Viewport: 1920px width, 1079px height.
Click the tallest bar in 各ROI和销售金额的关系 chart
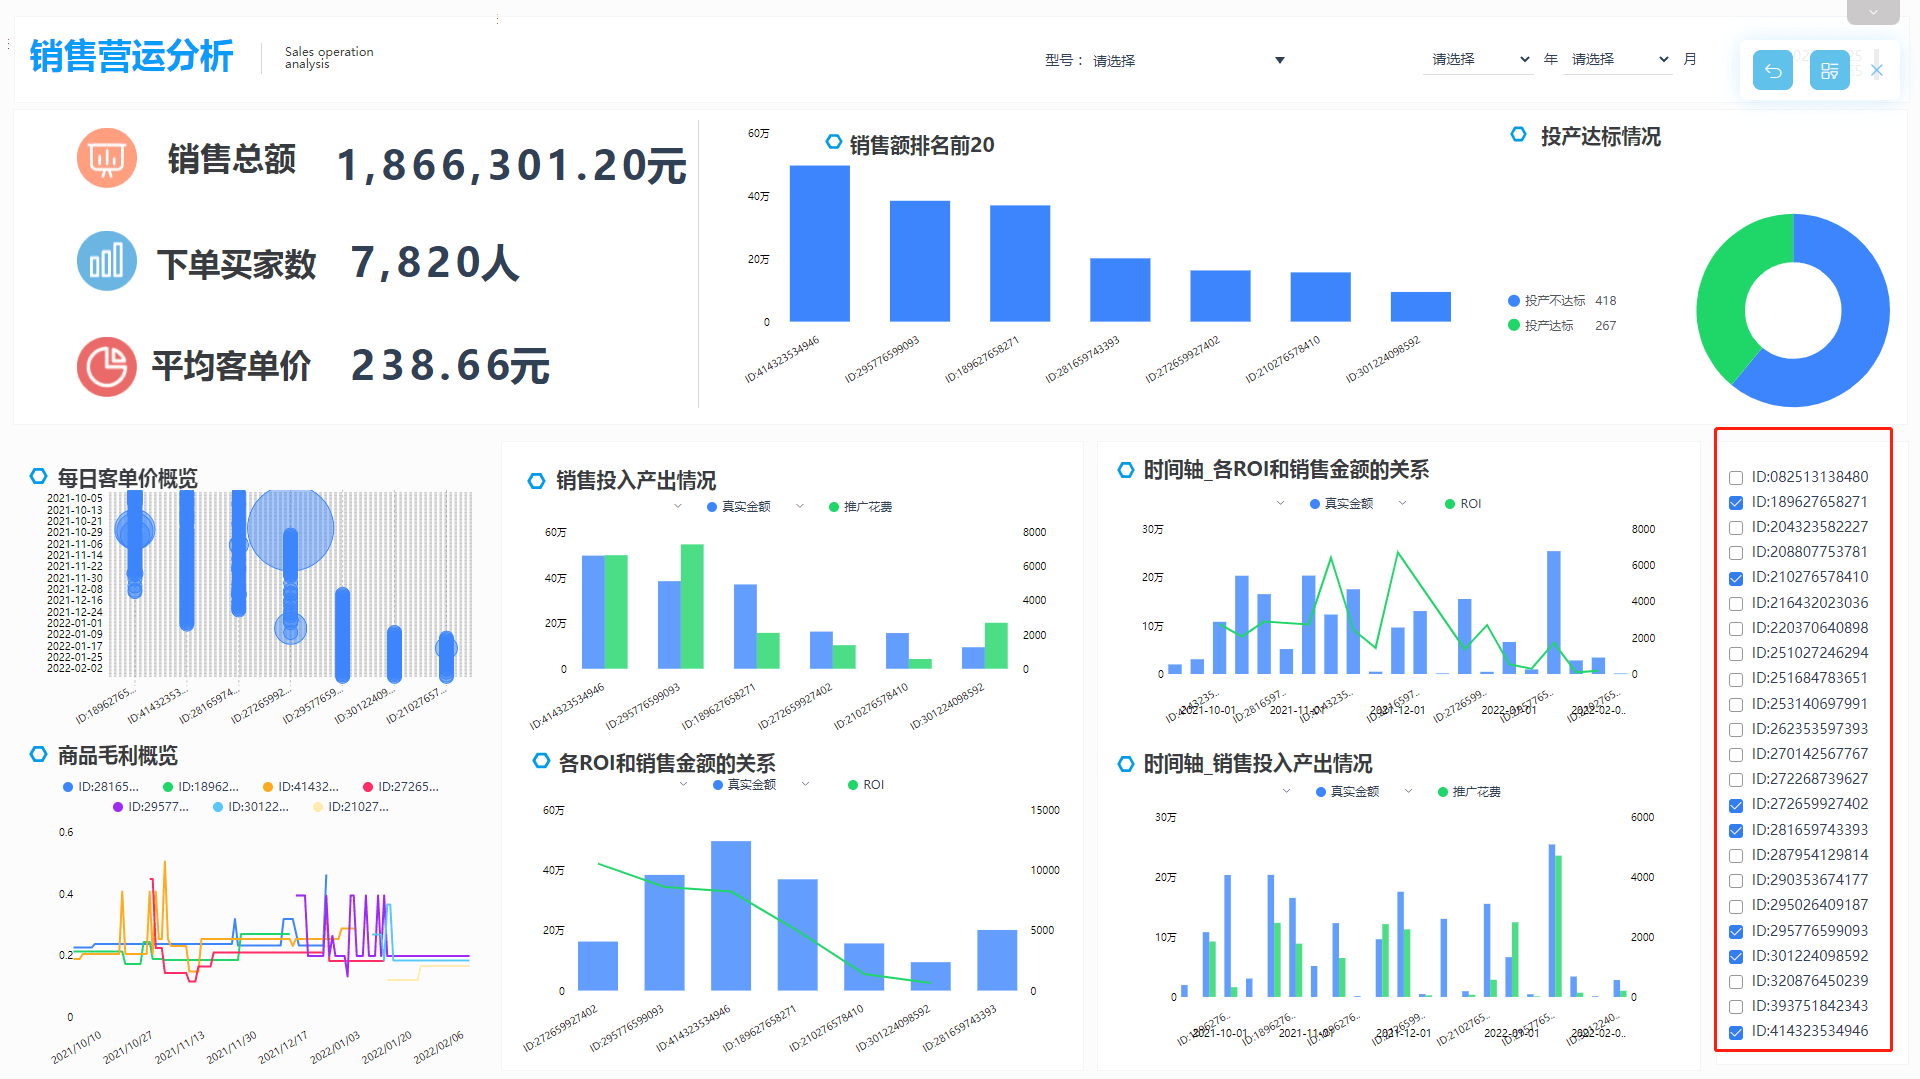coord(731,916)
